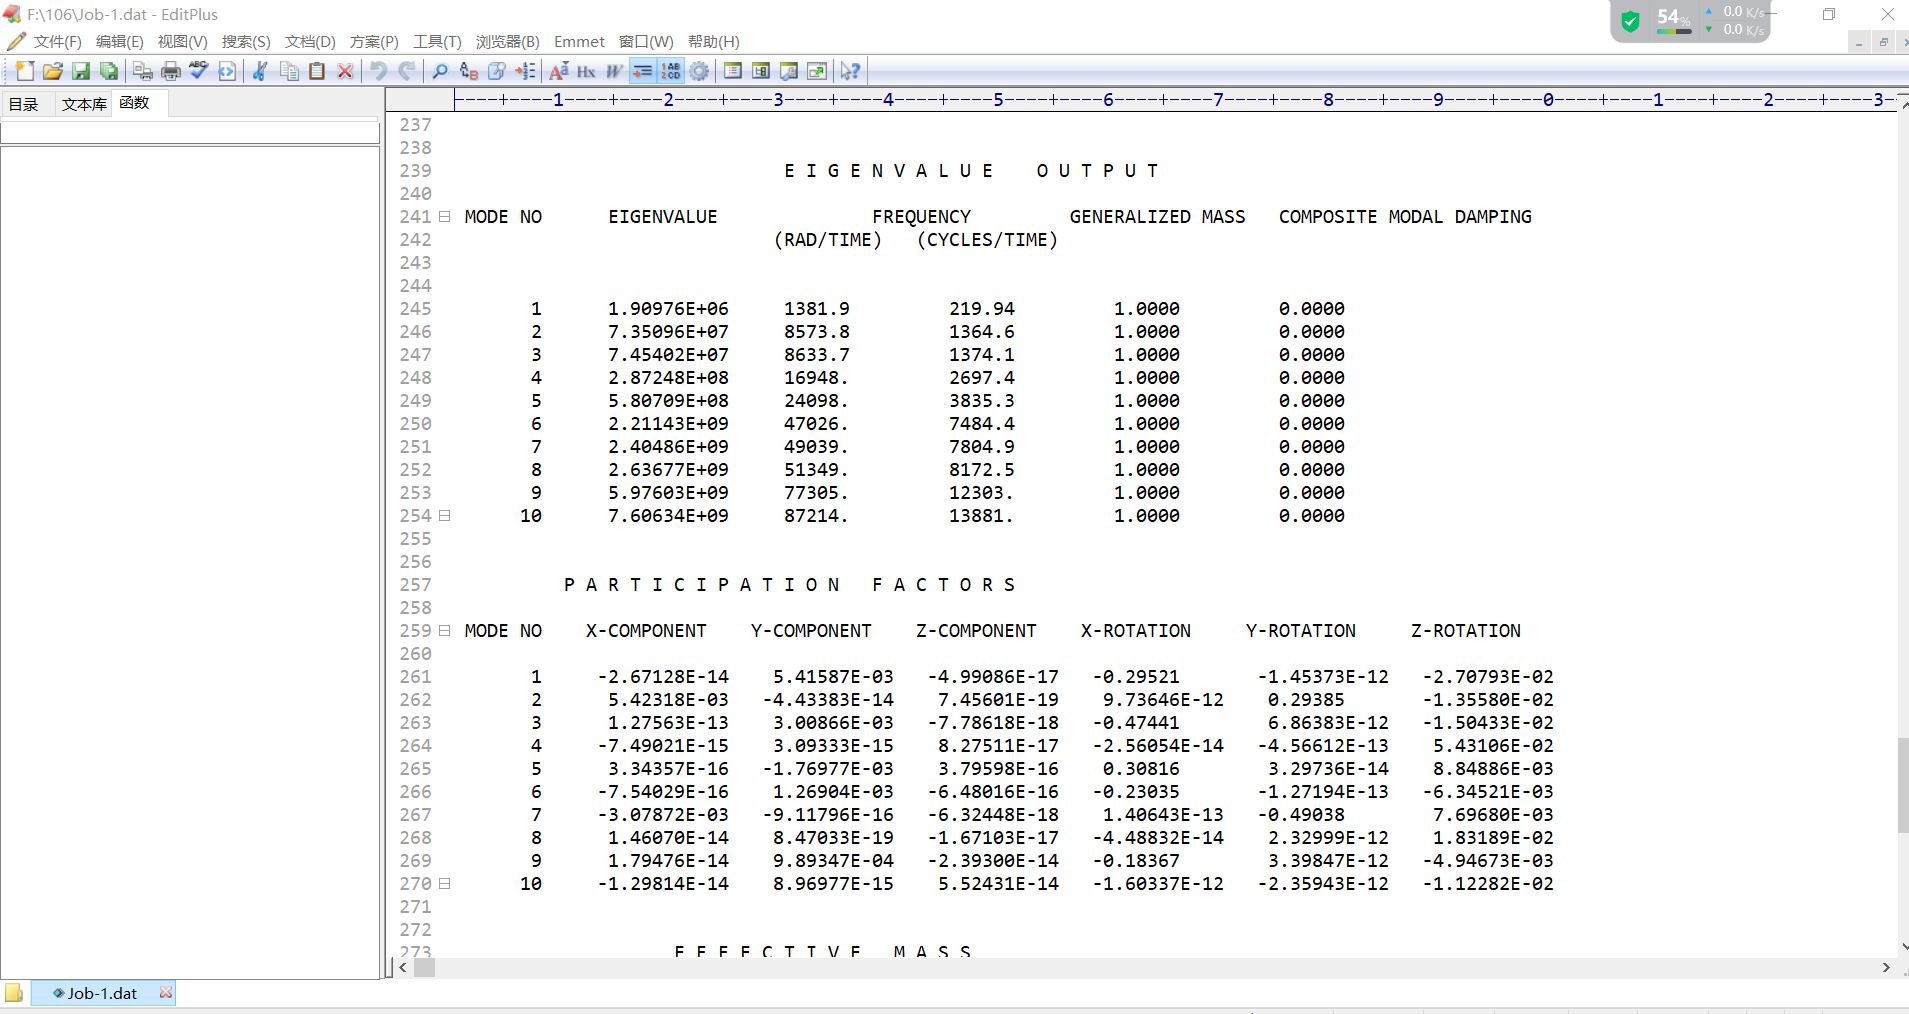Image resolution: width=1909 pixels, height=1014 pixels.
Task: Click the Undo arrow icon
Action: (x=379, y=71)
